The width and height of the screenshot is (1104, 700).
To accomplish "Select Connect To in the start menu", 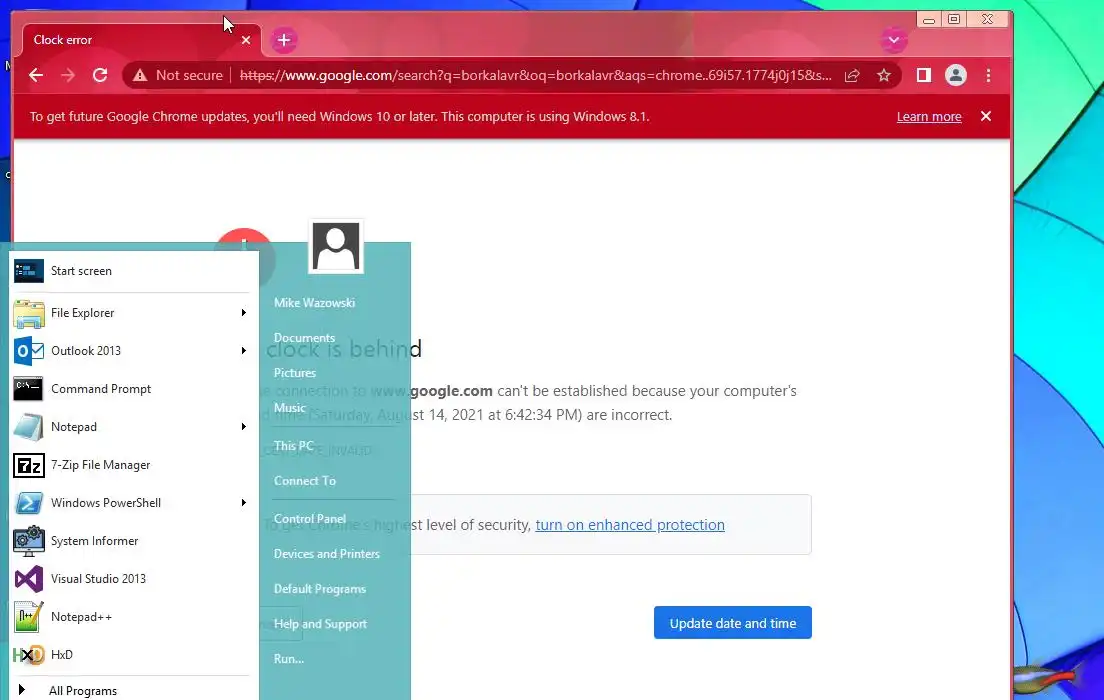I will point(305,481).
